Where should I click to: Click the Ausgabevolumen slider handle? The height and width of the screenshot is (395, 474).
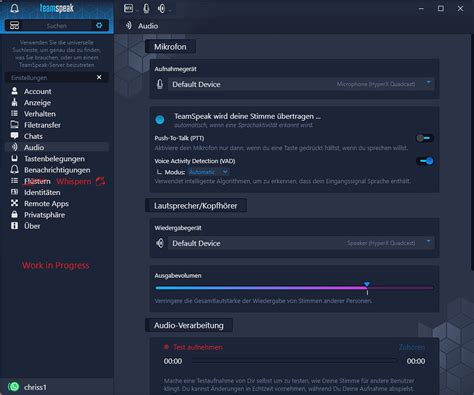pyautogui.click(x=367, y=285)
